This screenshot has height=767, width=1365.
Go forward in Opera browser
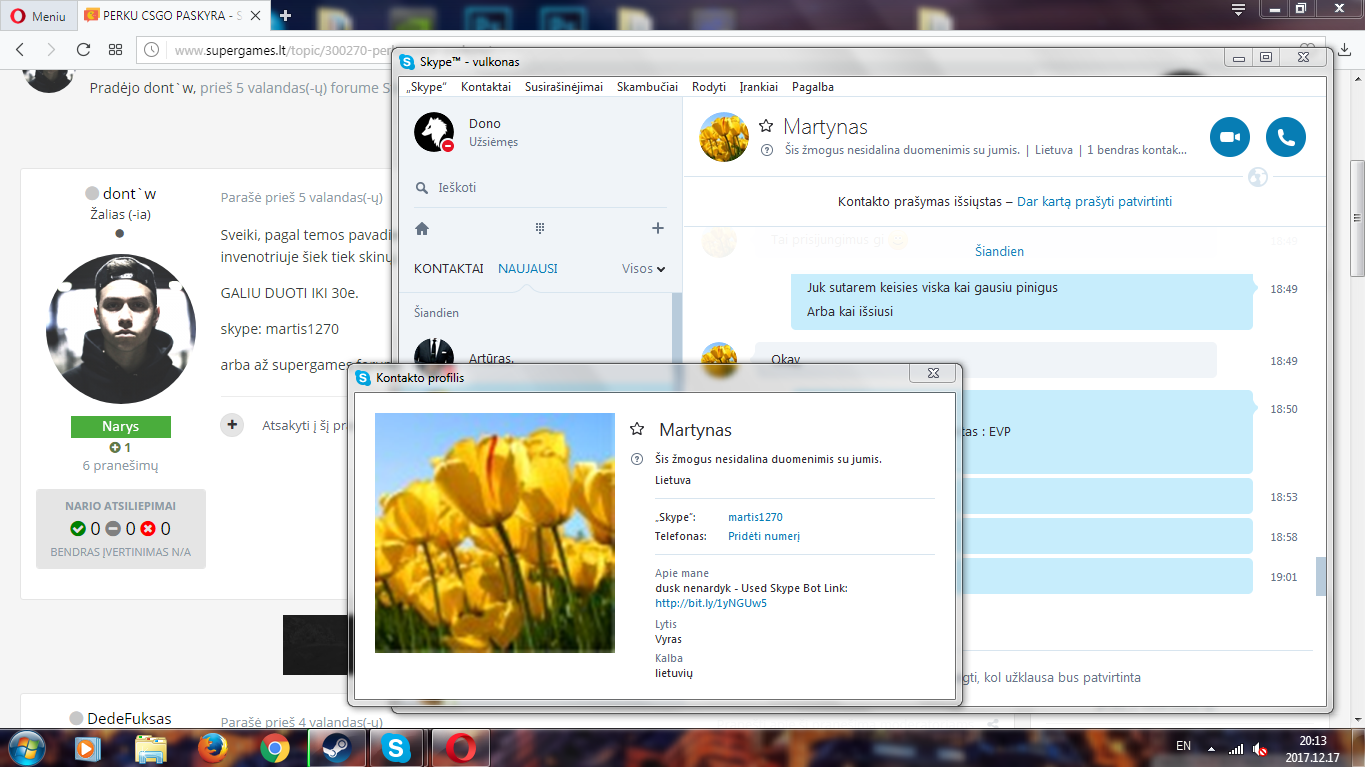(x=52, y=49)
